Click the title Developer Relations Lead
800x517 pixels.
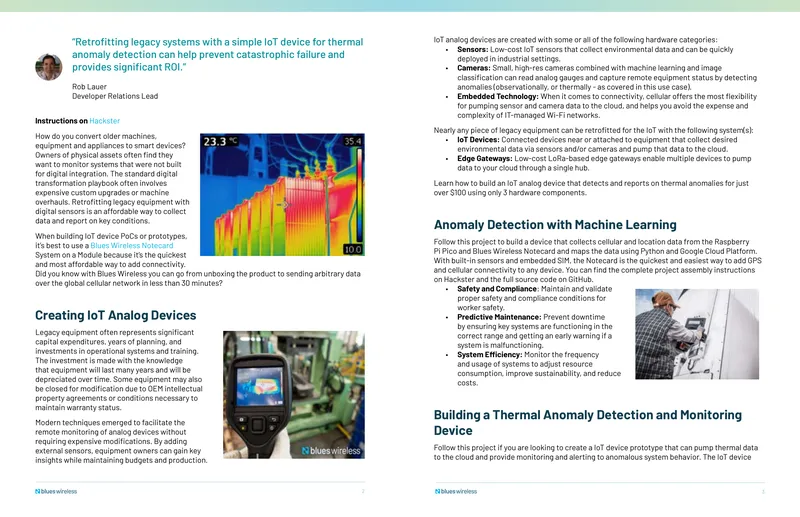115,96
